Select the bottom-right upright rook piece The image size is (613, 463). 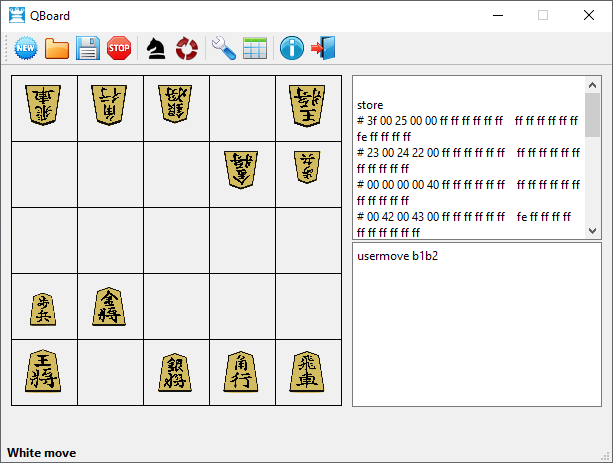(x=307, y=371)
